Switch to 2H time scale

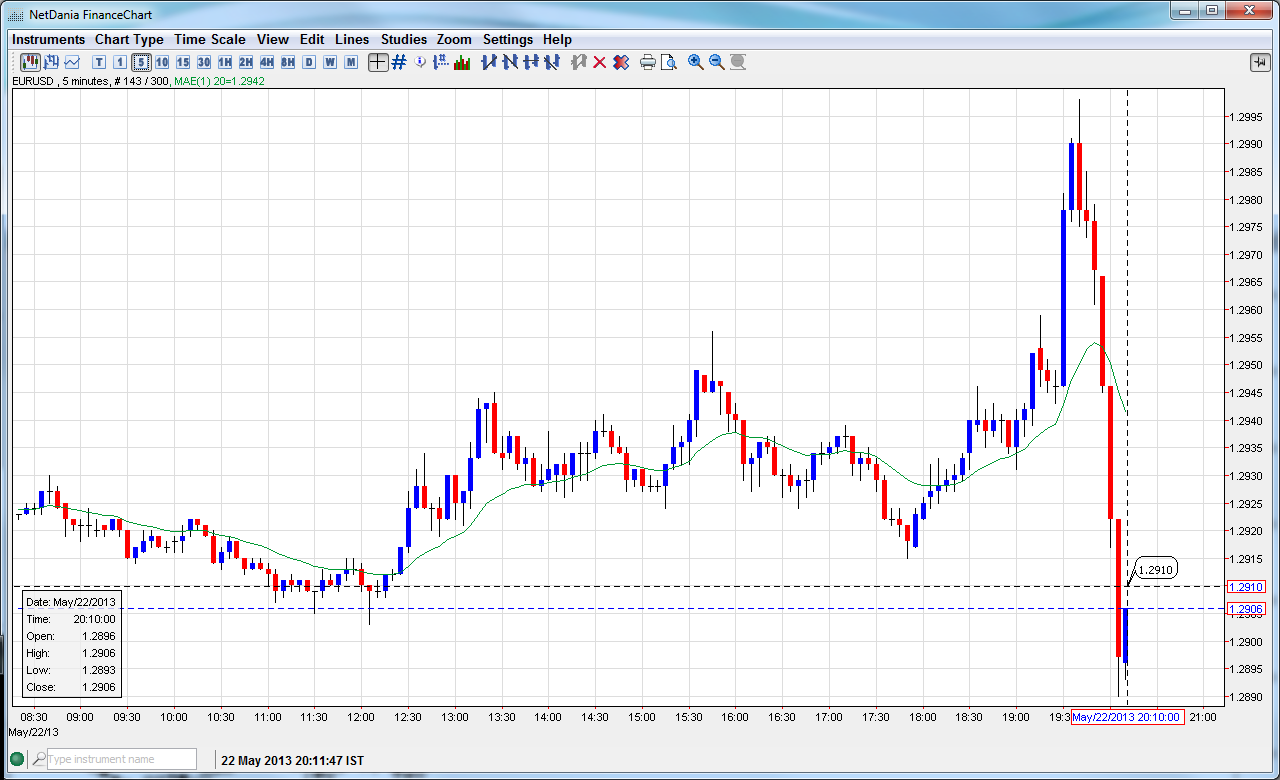point(246,62)
